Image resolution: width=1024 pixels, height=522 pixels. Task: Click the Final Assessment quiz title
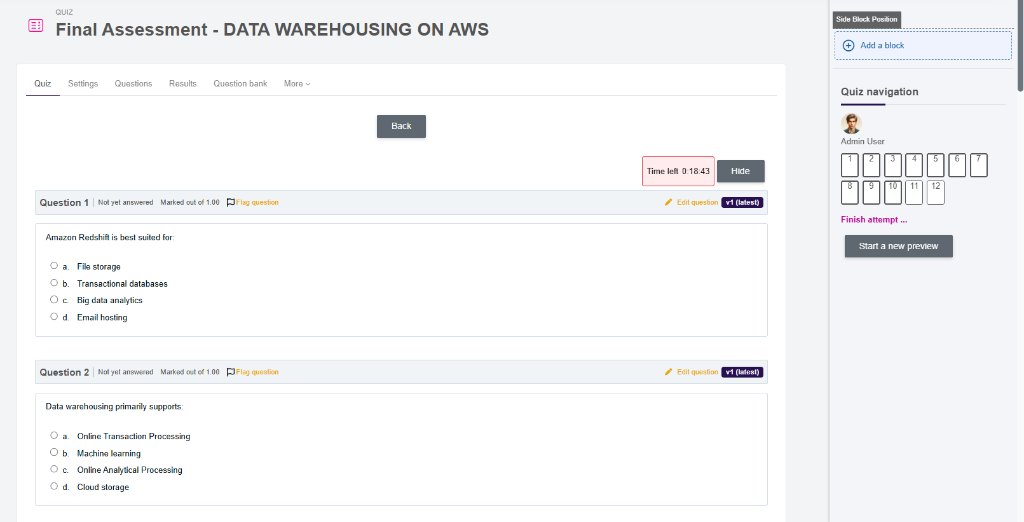272,29
